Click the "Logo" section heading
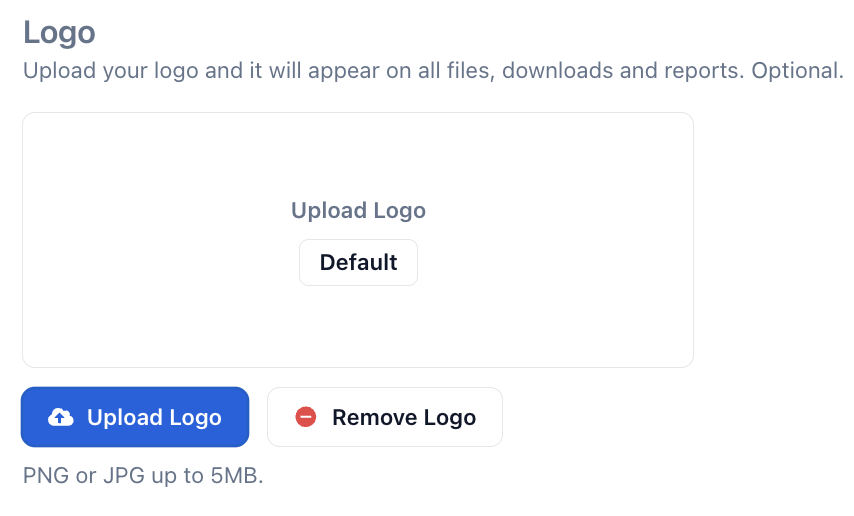The width and height of the screenshot is (854, 516). [x=59, y=32]
